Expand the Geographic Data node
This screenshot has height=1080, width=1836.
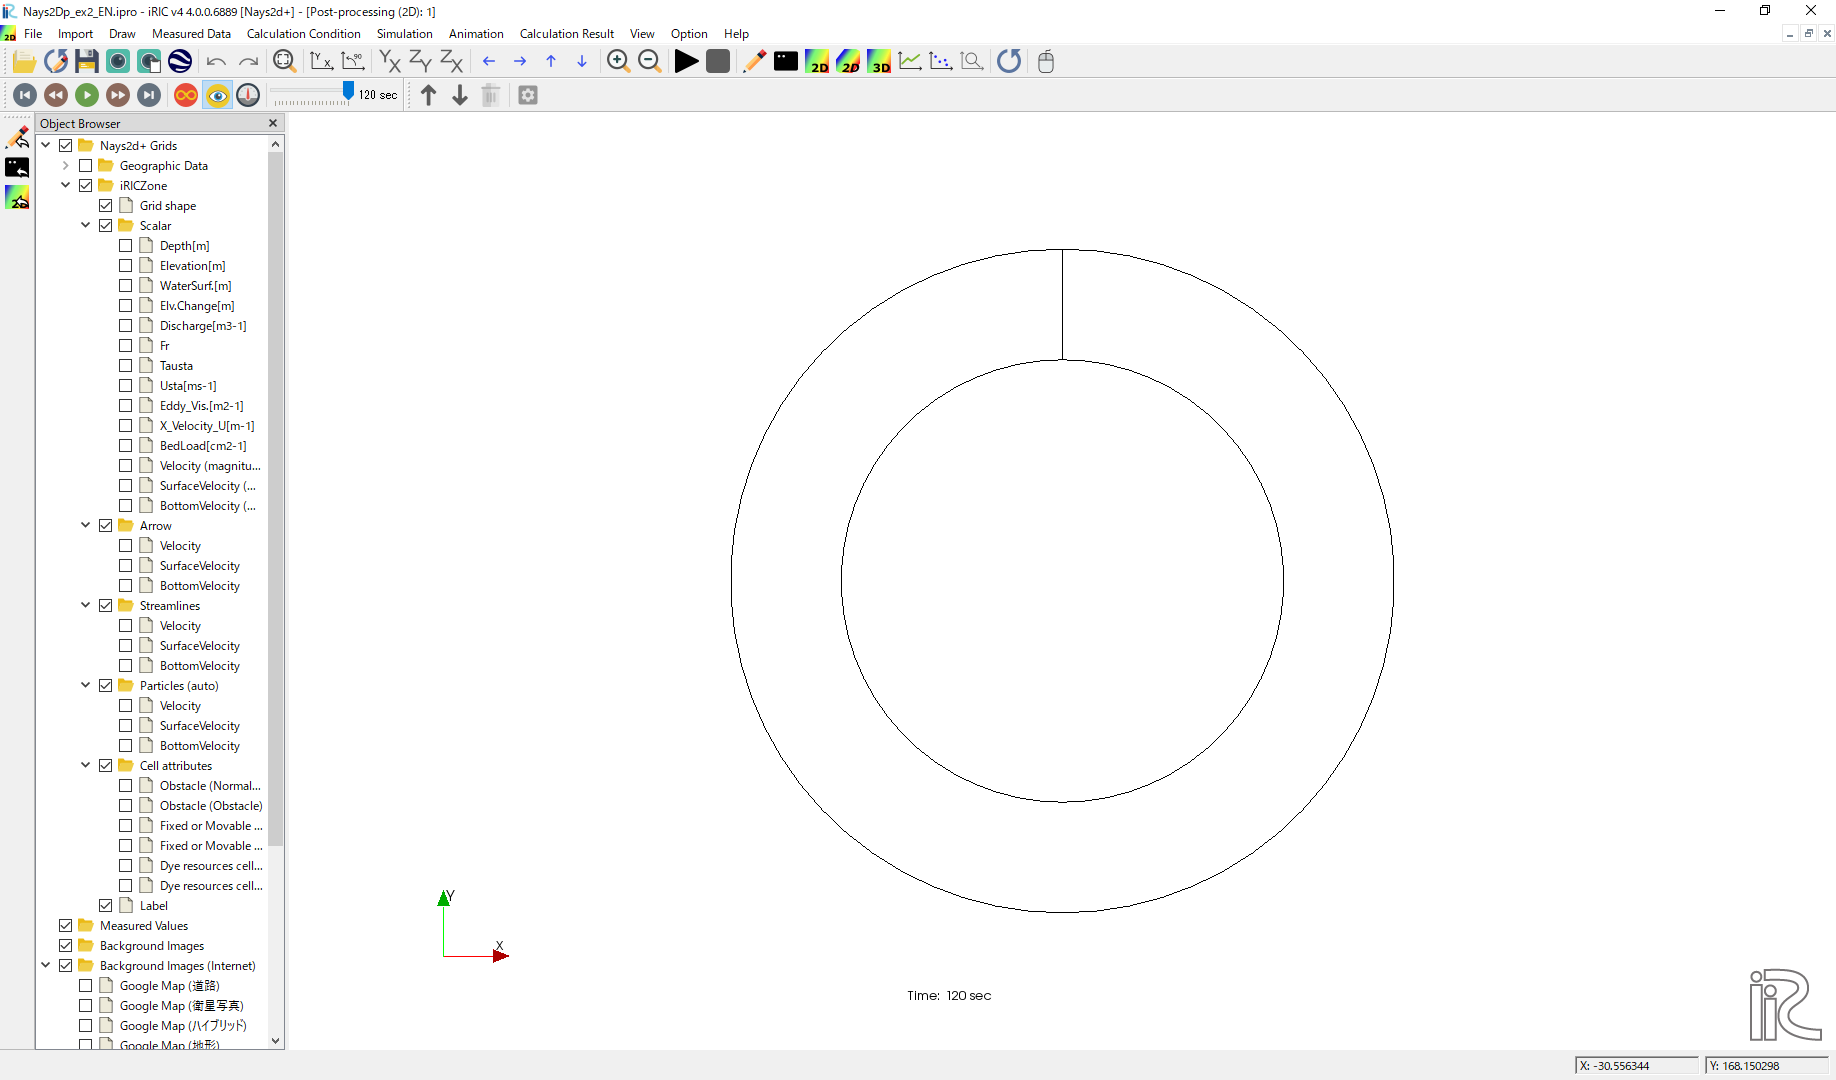click(66, 166)
